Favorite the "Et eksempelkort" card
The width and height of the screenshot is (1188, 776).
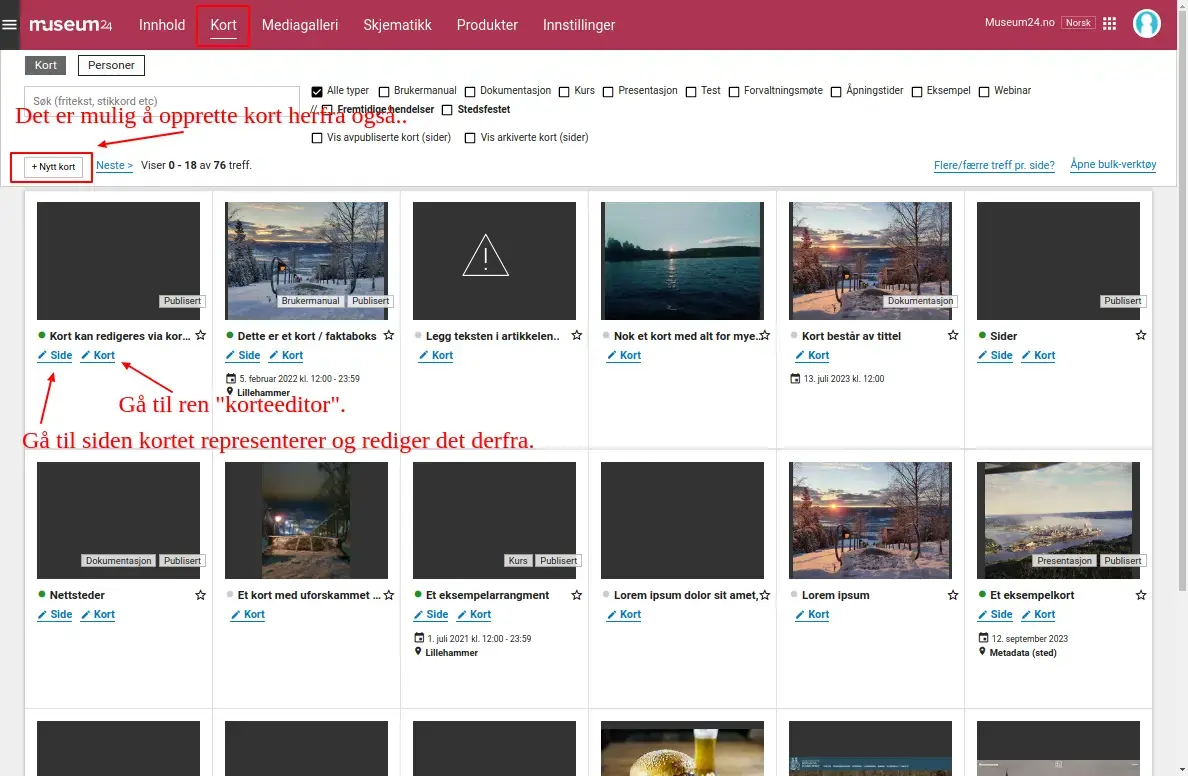1141,595
